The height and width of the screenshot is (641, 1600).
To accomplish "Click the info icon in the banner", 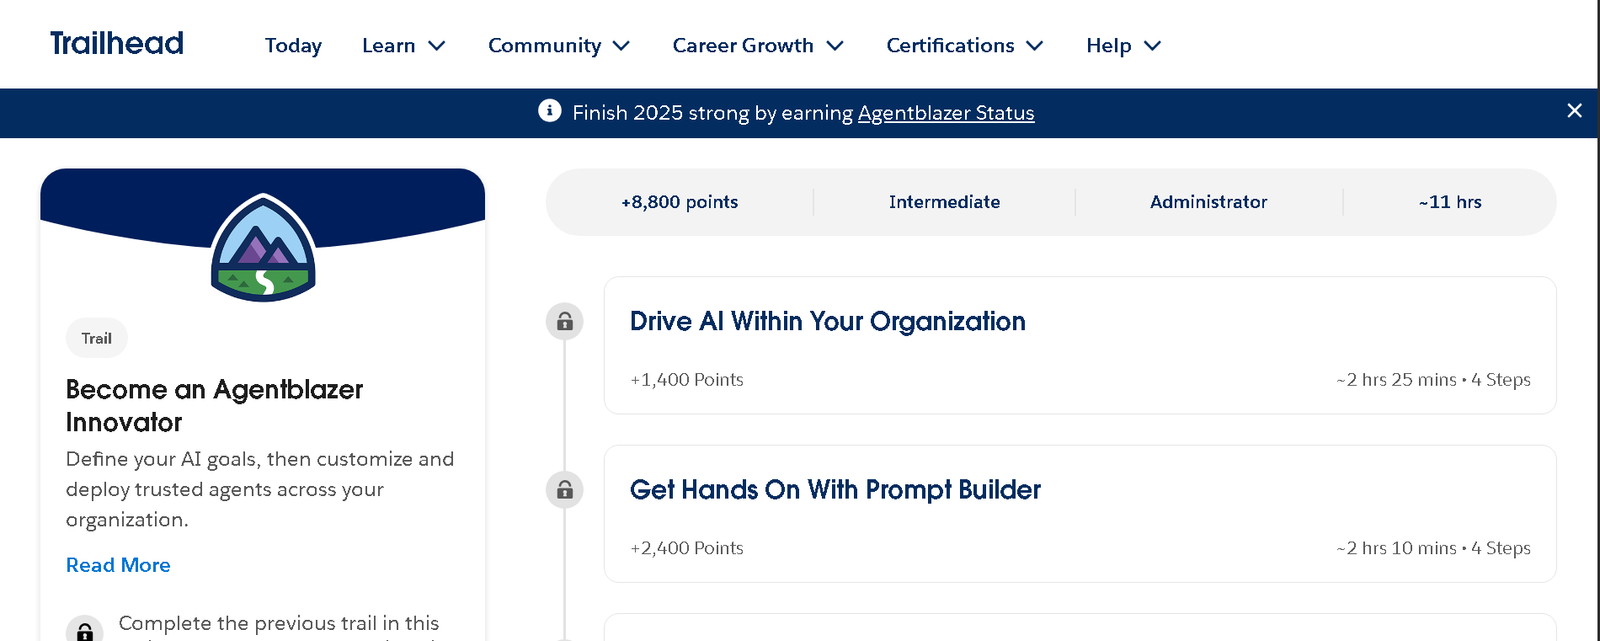I will tap(549, 111).
